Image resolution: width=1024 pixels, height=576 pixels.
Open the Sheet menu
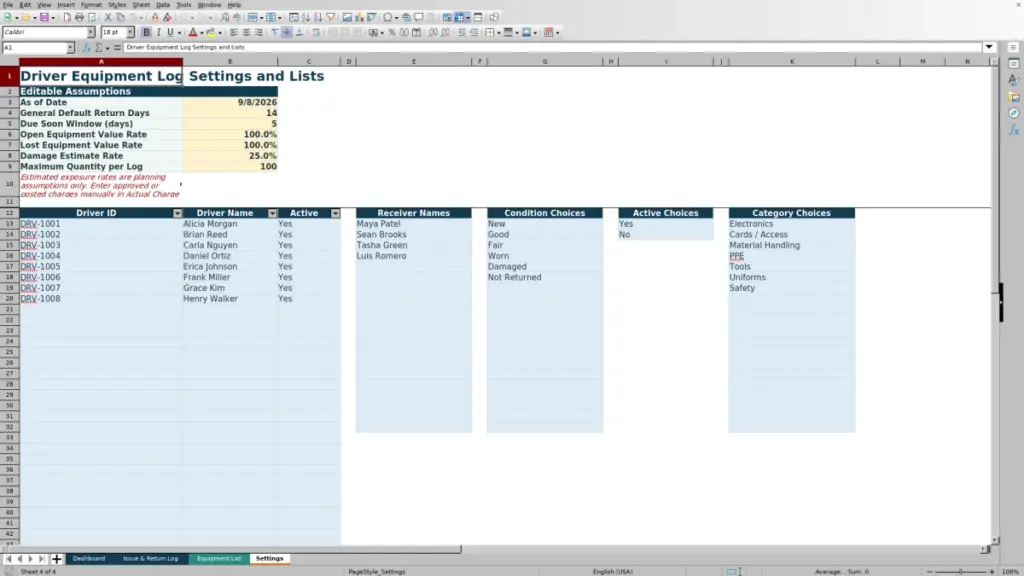pyautogui.click(x=141, y=5)
